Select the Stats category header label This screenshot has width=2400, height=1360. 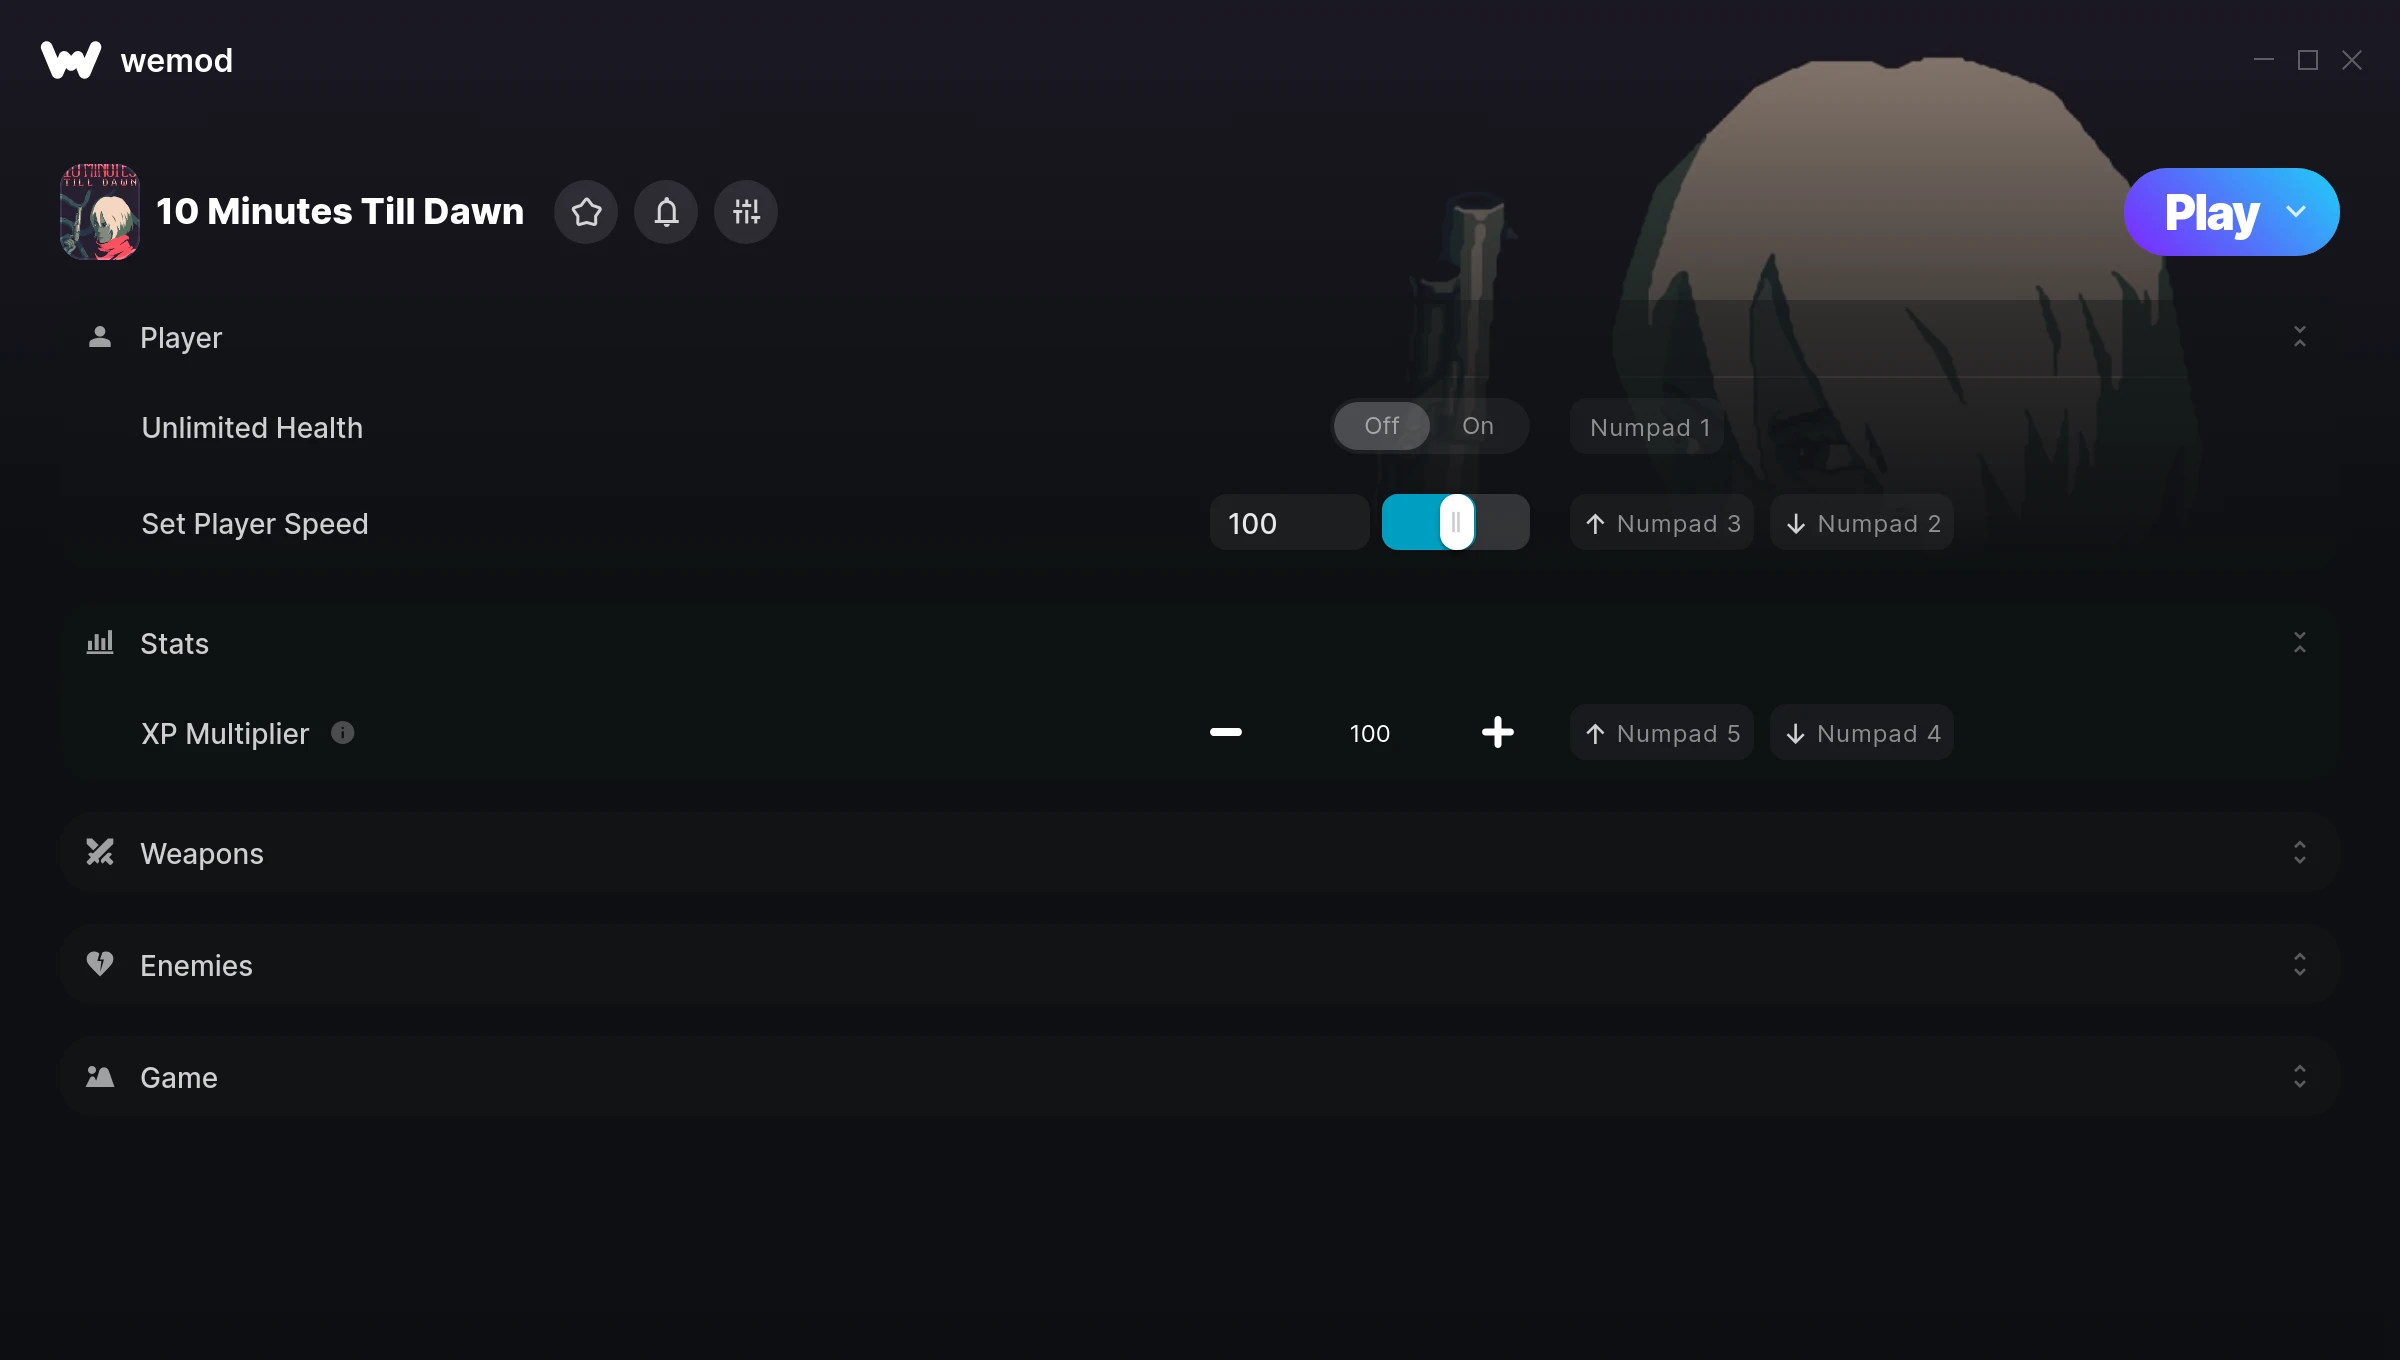pyautogui.click(x=174, y=644)
